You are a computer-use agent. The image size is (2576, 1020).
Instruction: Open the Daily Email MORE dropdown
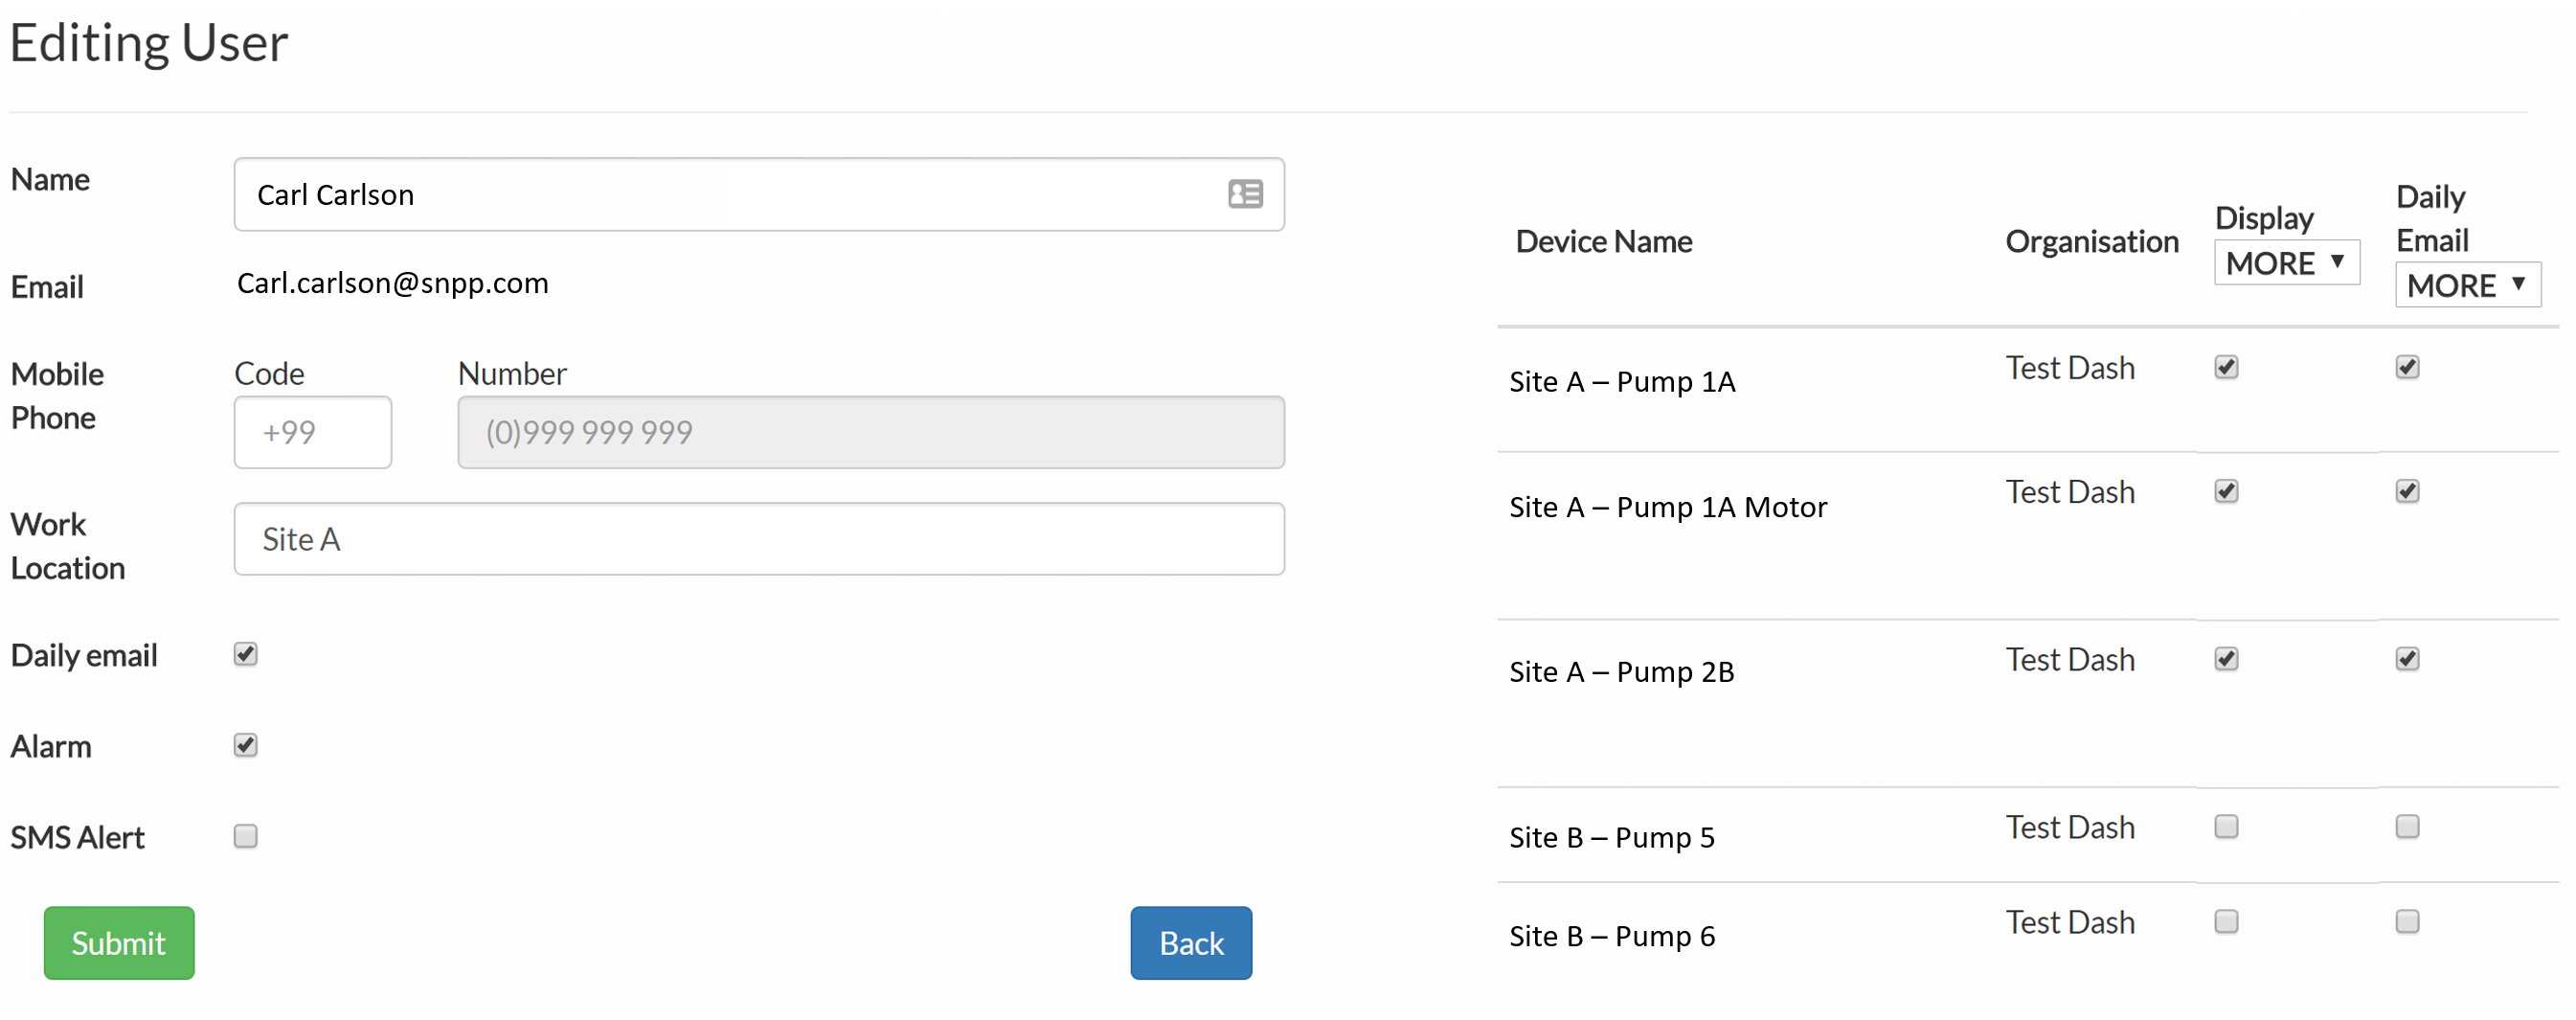coord(2468,285)
